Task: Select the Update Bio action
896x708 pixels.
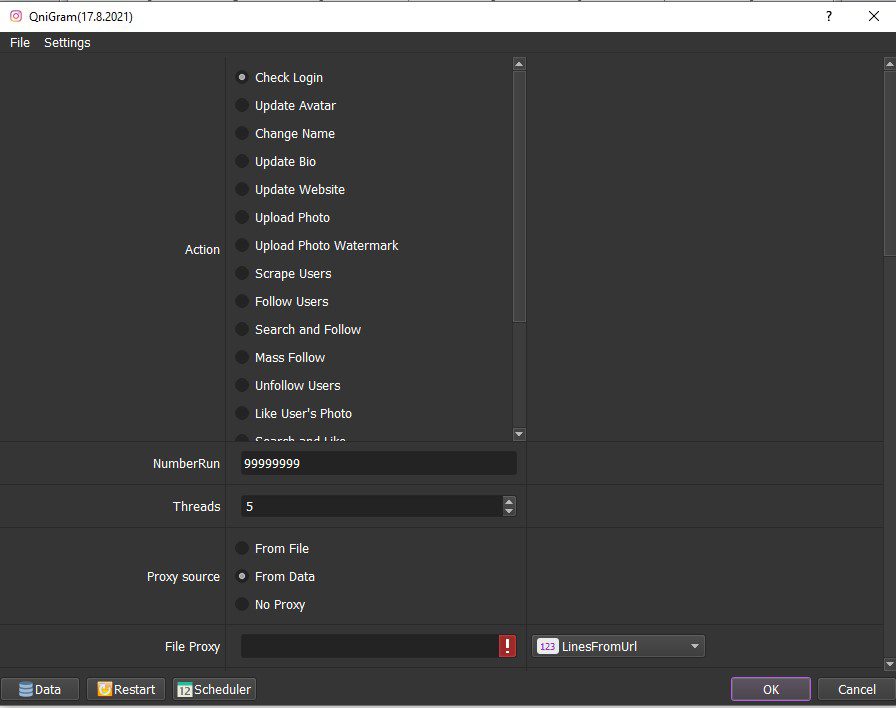Action: (276, 161)
